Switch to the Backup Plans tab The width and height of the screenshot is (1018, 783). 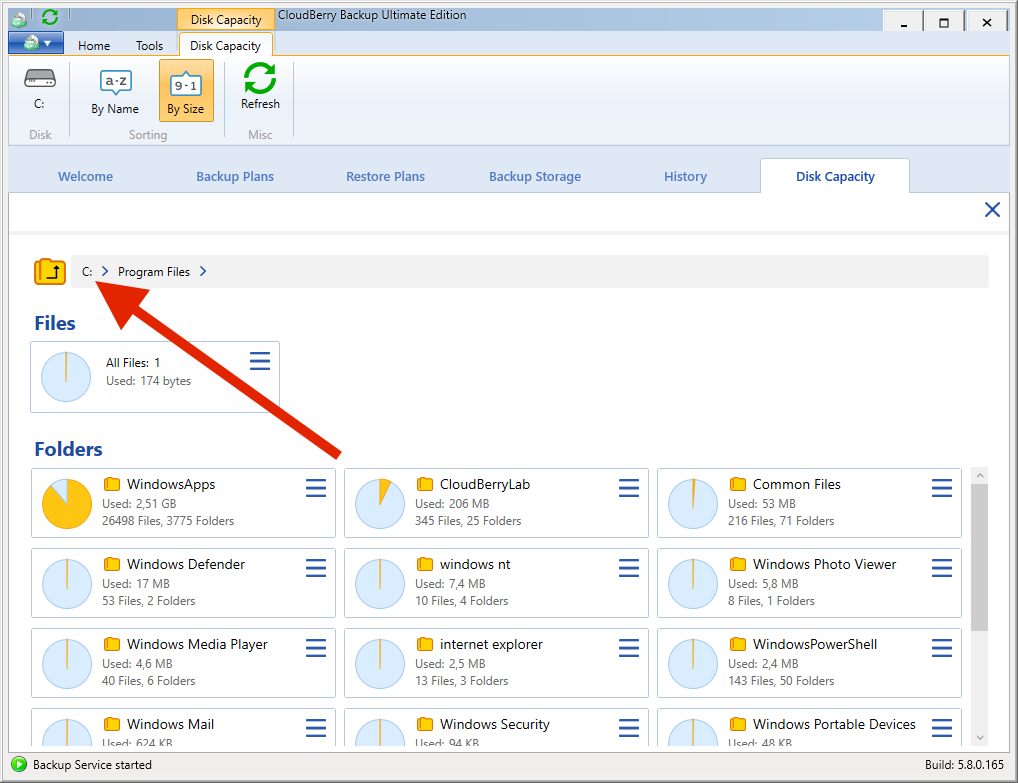235,177
